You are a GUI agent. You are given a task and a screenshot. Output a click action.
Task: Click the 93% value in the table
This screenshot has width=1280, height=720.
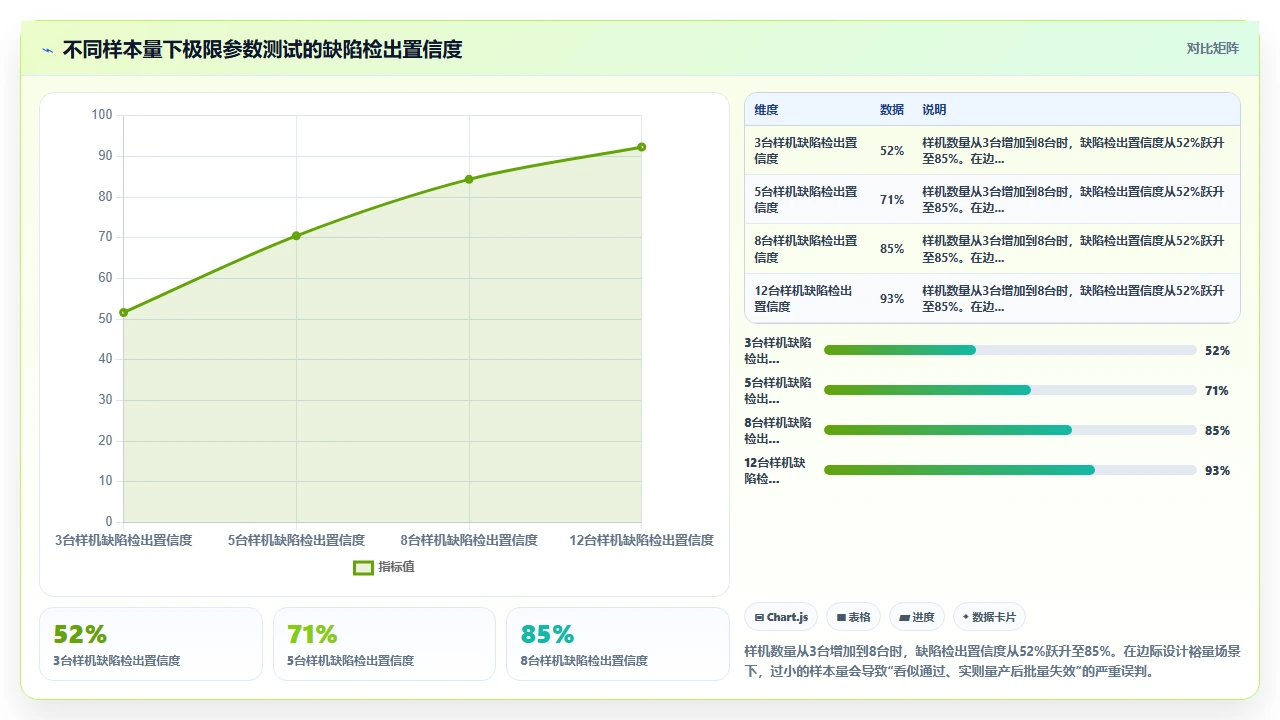point(892,298)
